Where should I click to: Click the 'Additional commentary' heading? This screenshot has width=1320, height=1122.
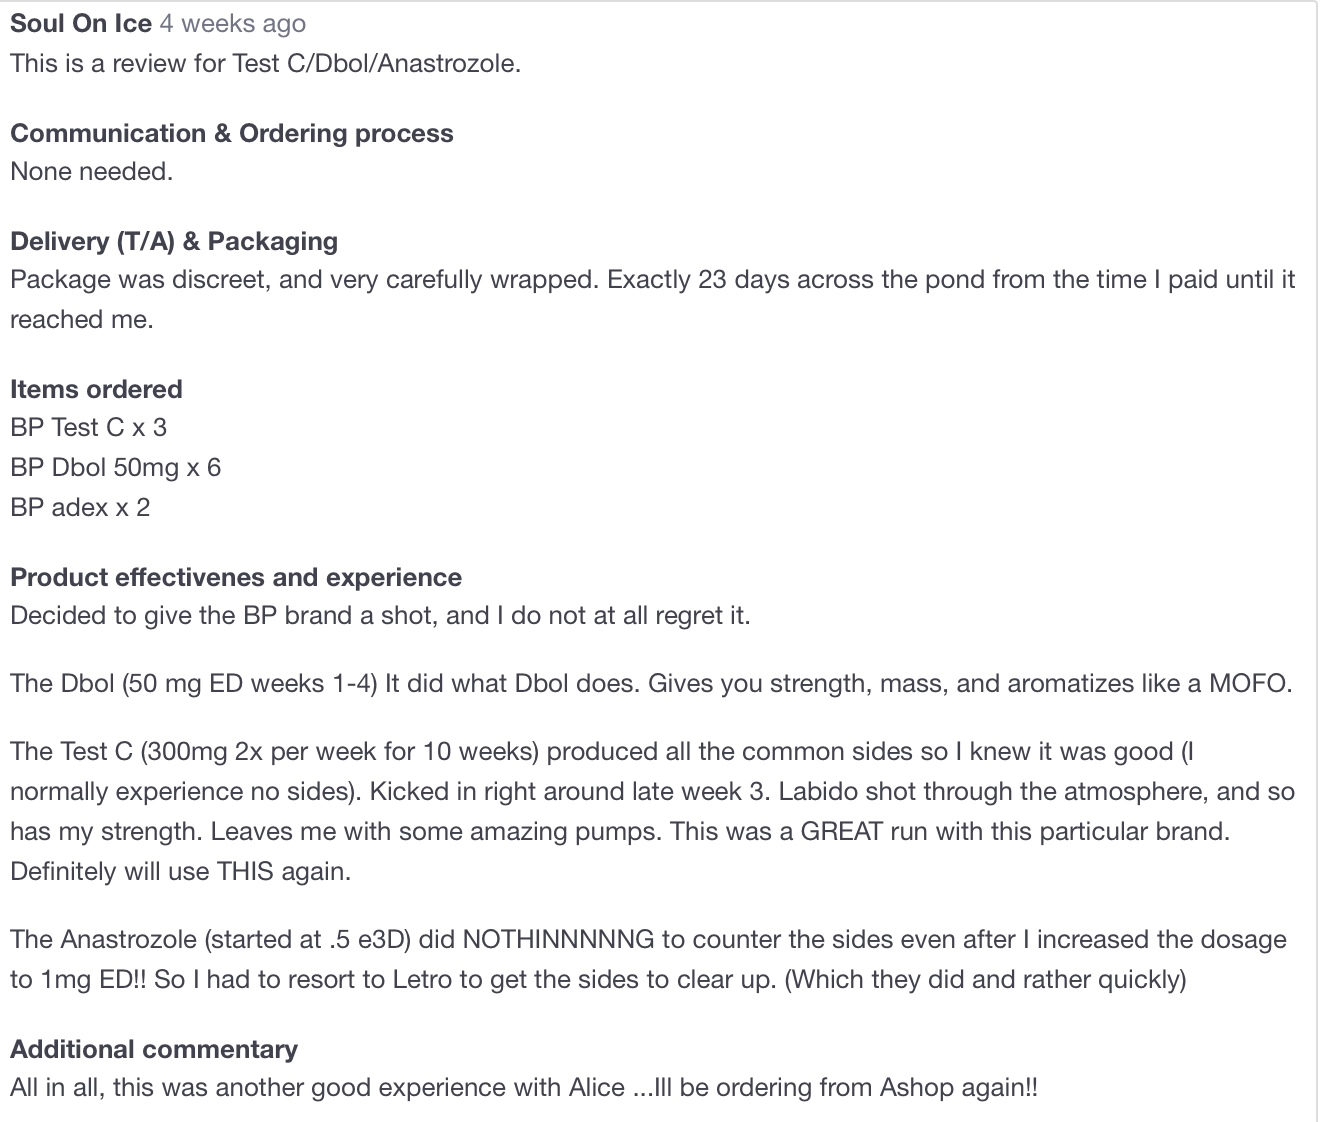pyautogui.click(x=154, y=1049)
